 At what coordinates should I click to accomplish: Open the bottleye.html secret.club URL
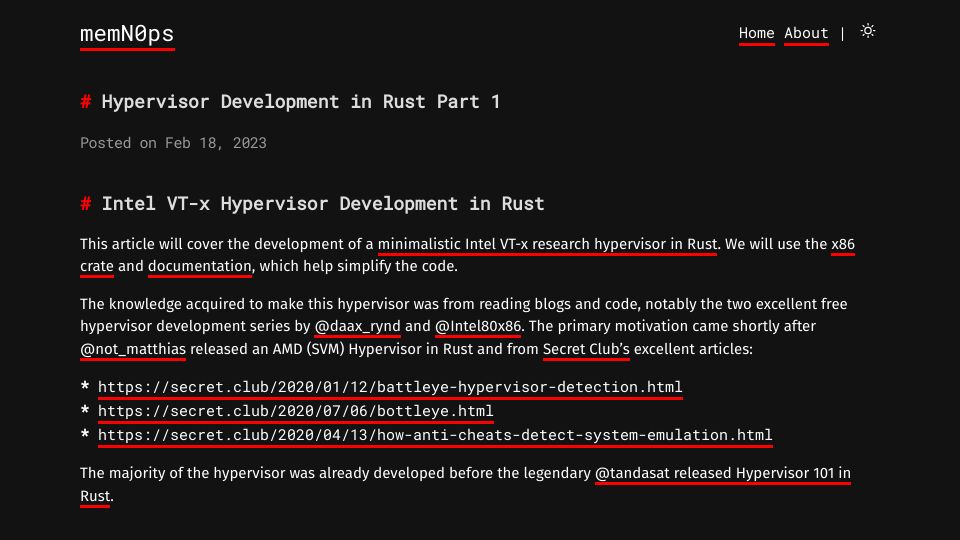296,411
